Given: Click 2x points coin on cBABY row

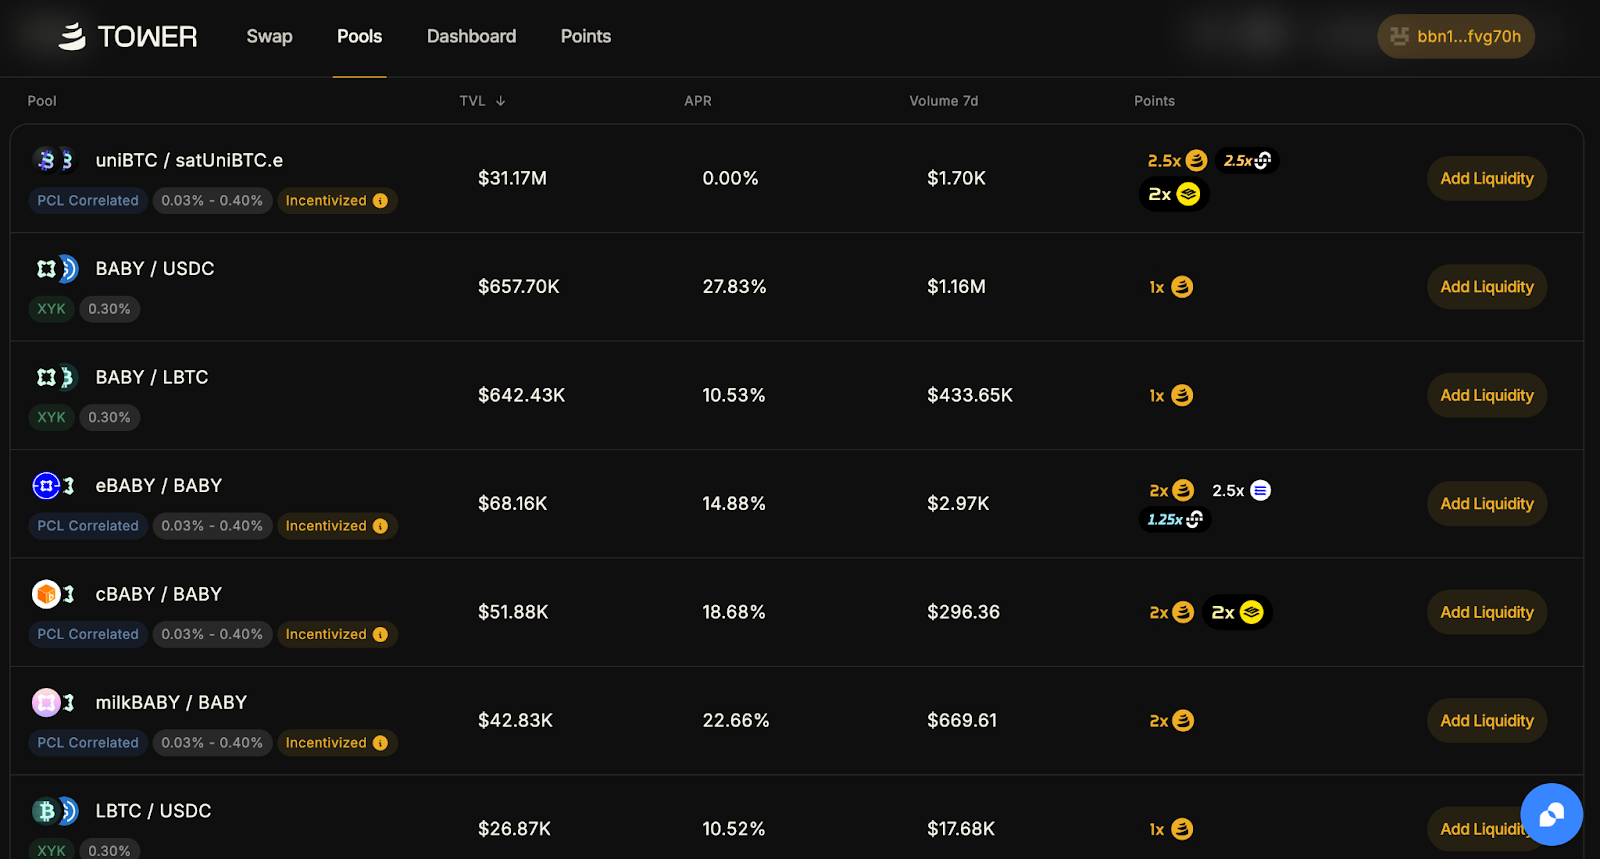Looking at the screenshot, I should coord(1172,612).
